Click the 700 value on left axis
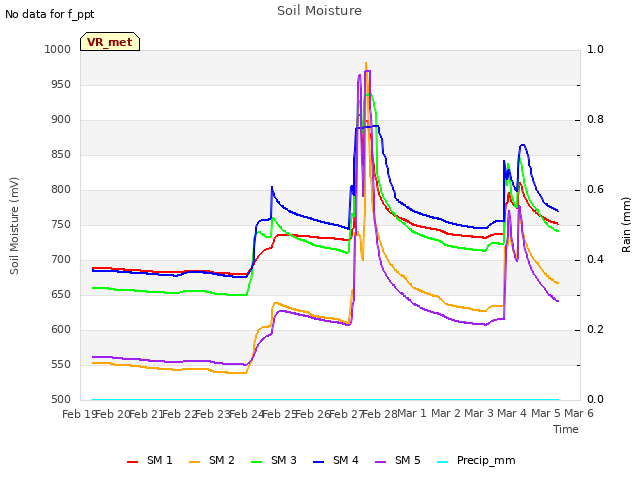640x480 pixels. tap(61, 260)
